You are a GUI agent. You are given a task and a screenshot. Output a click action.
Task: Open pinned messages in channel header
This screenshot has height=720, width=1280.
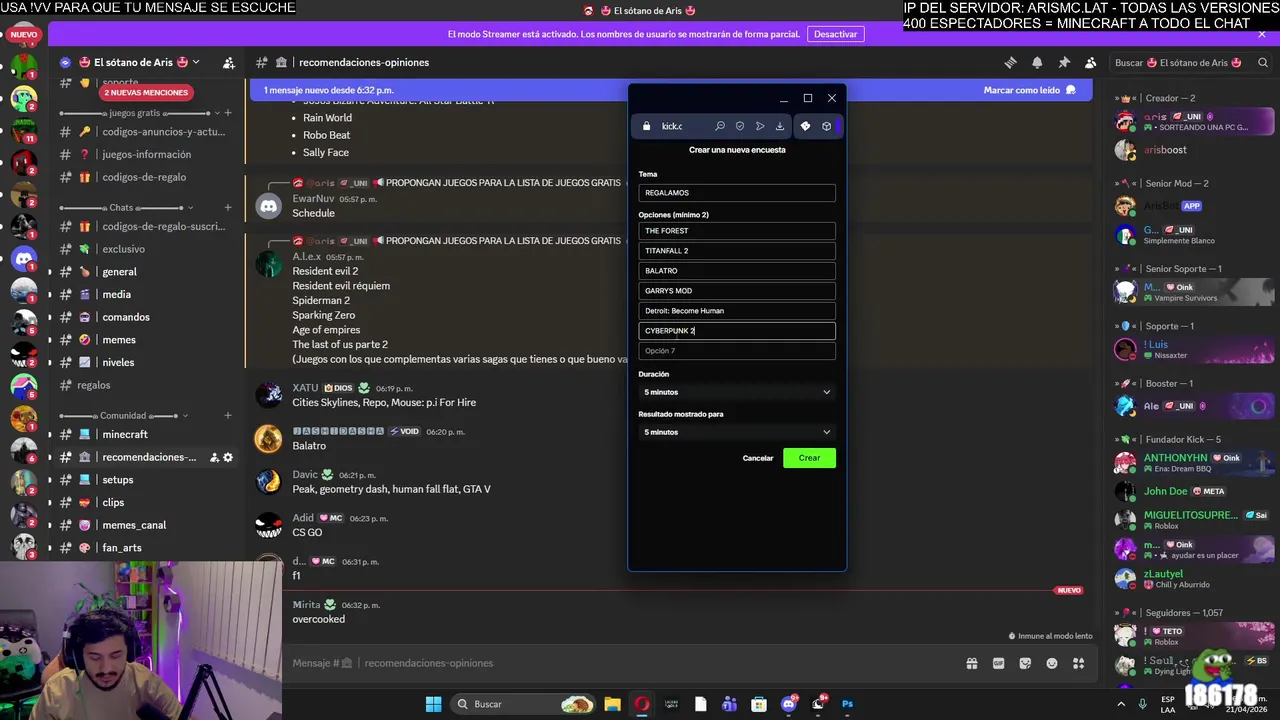[x=1064, y=62]
